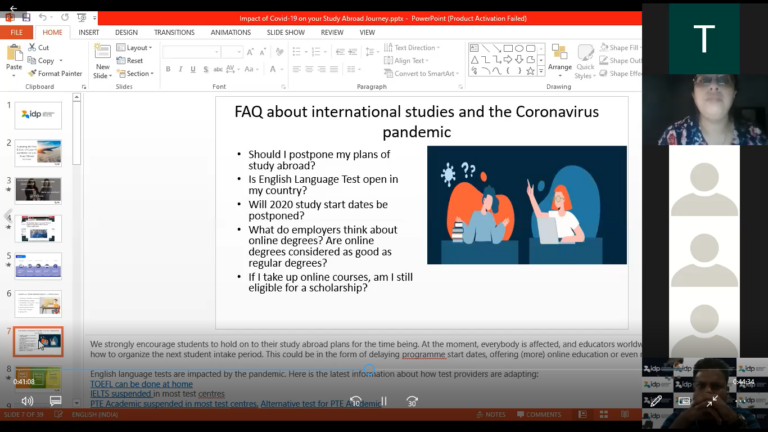Click the video volume speaker icon
The image size is (768, 432).
27,401
